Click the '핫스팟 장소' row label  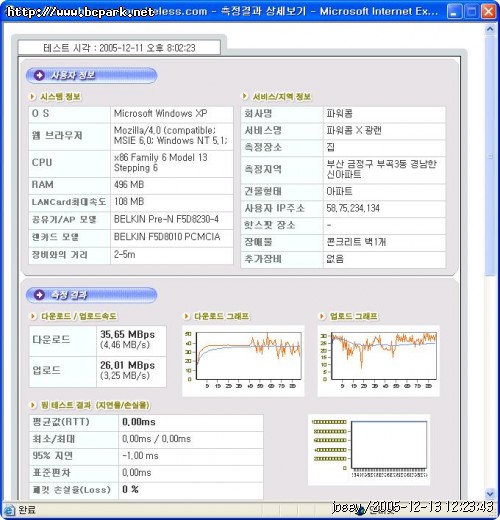(270, 225)
